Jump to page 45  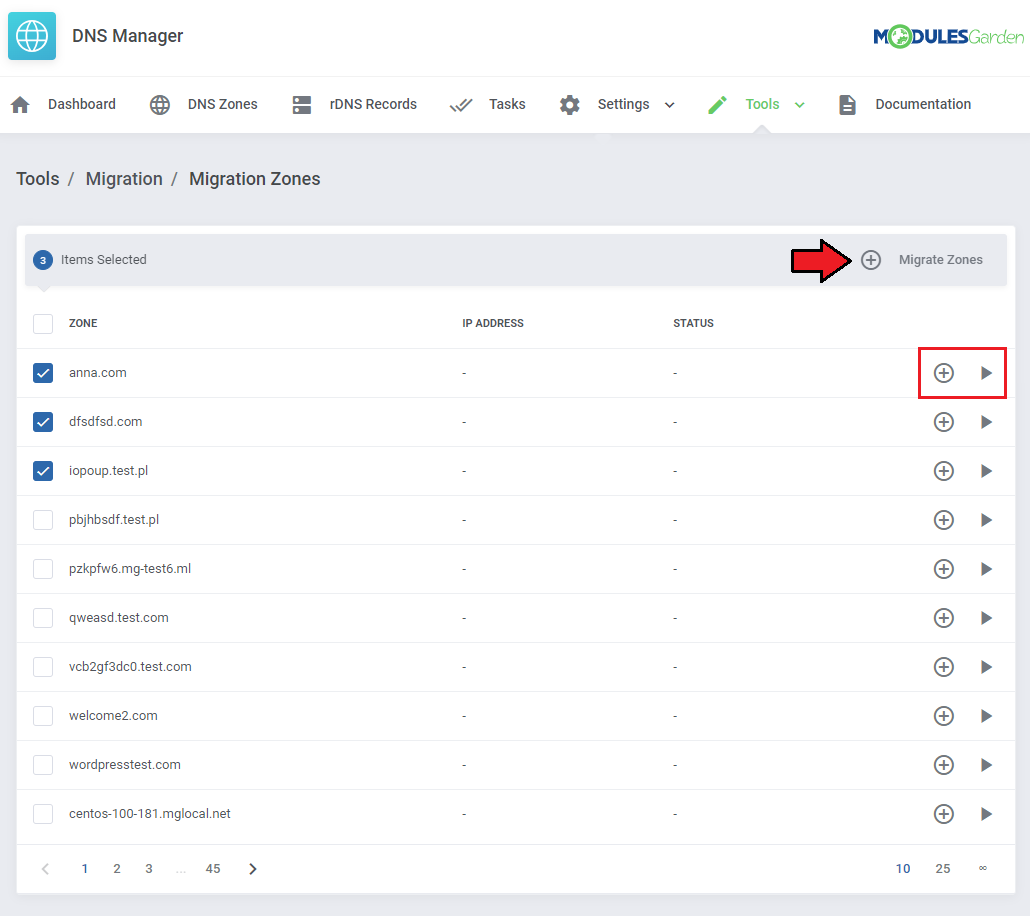213,869
